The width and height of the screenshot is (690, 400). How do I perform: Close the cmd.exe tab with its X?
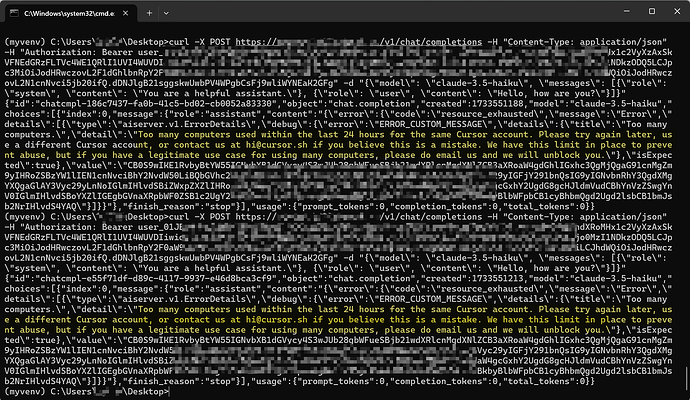(125, 13)
